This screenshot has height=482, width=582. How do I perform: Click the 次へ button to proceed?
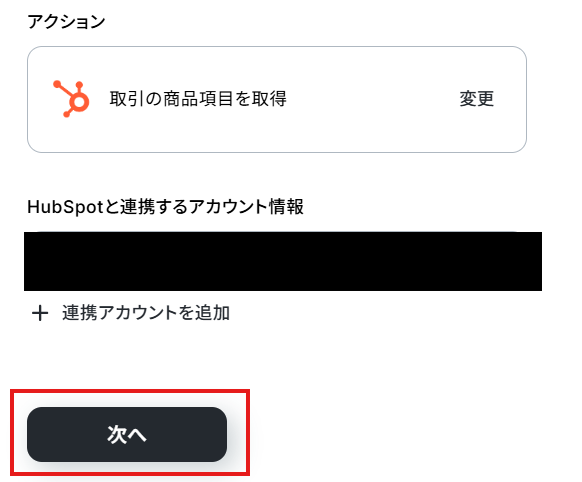coord(127,435)
